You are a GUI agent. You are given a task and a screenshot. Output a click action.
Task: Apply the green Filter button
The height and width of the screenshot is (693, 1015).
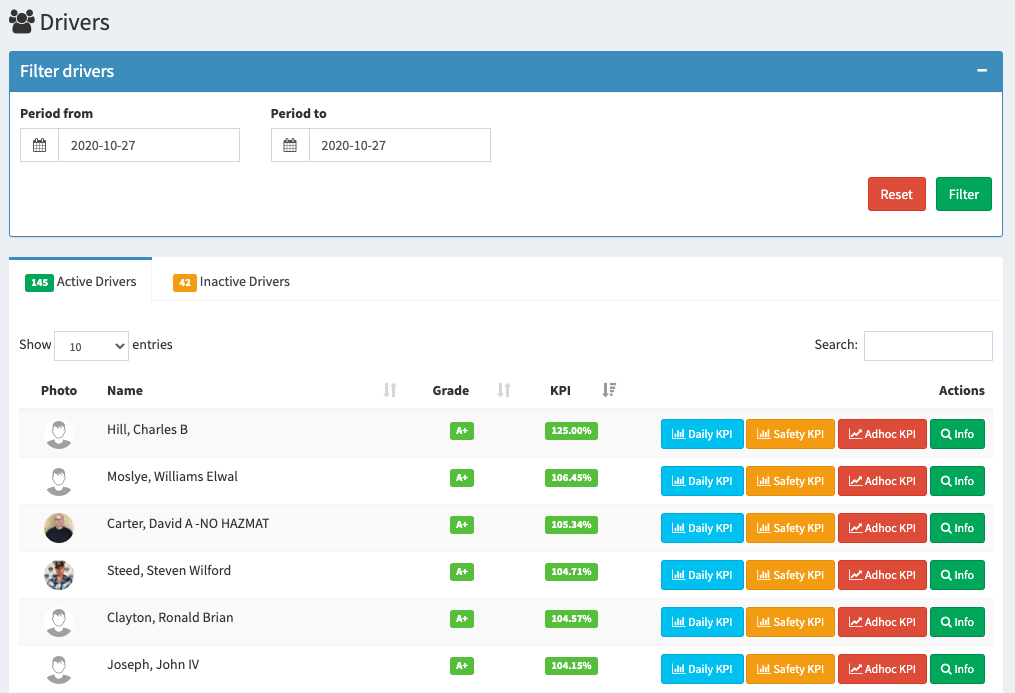(964, 194)
